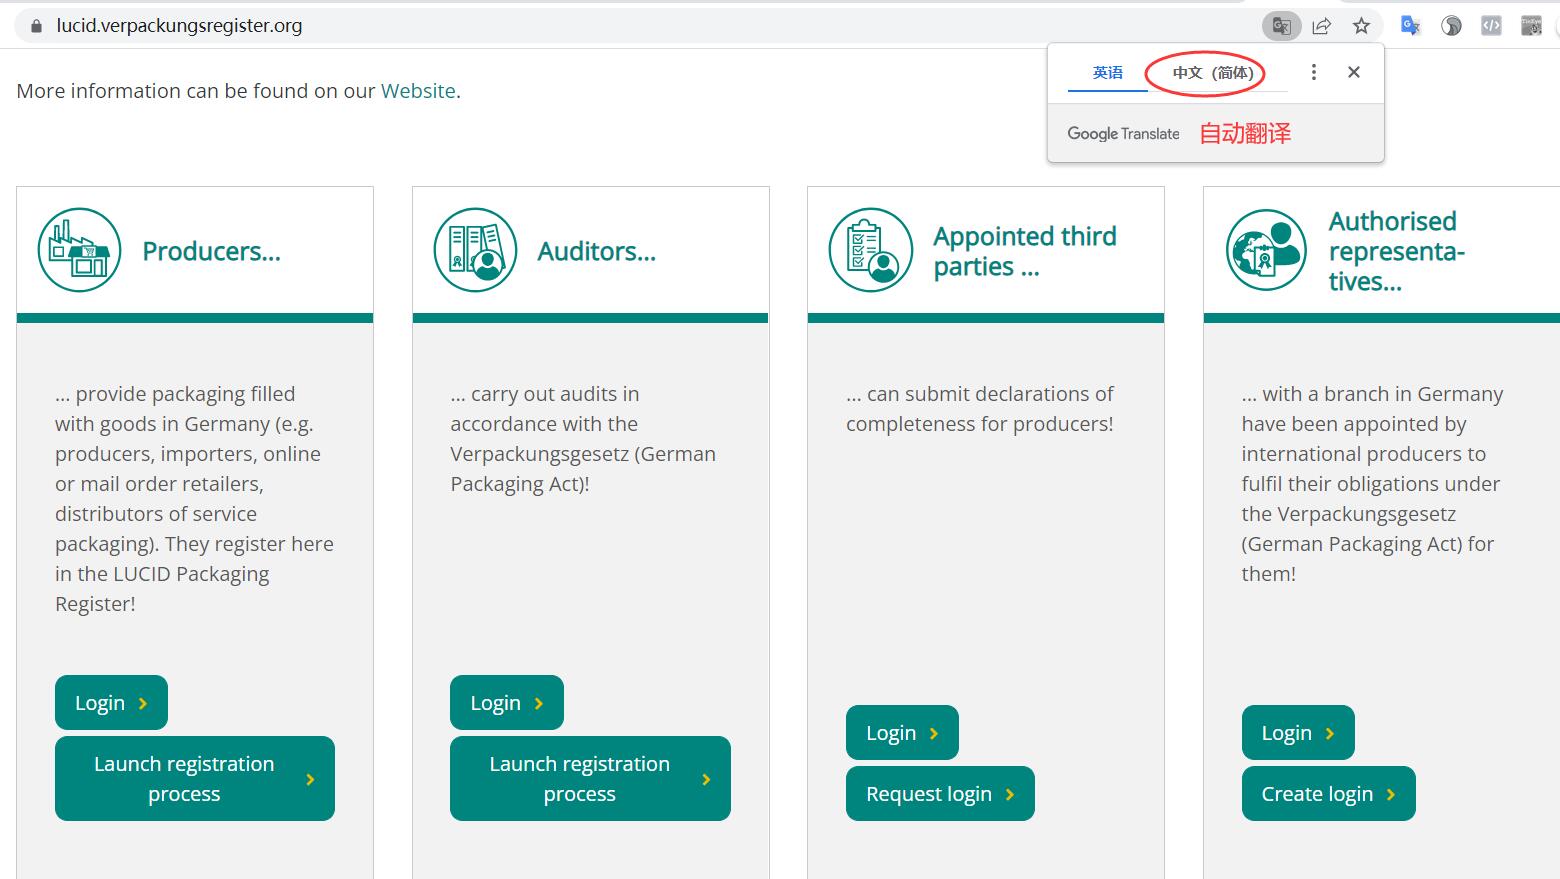Viewport: 1560px width, 879px height.
Task: Click the Producers... heading
Action: point(211,251)
